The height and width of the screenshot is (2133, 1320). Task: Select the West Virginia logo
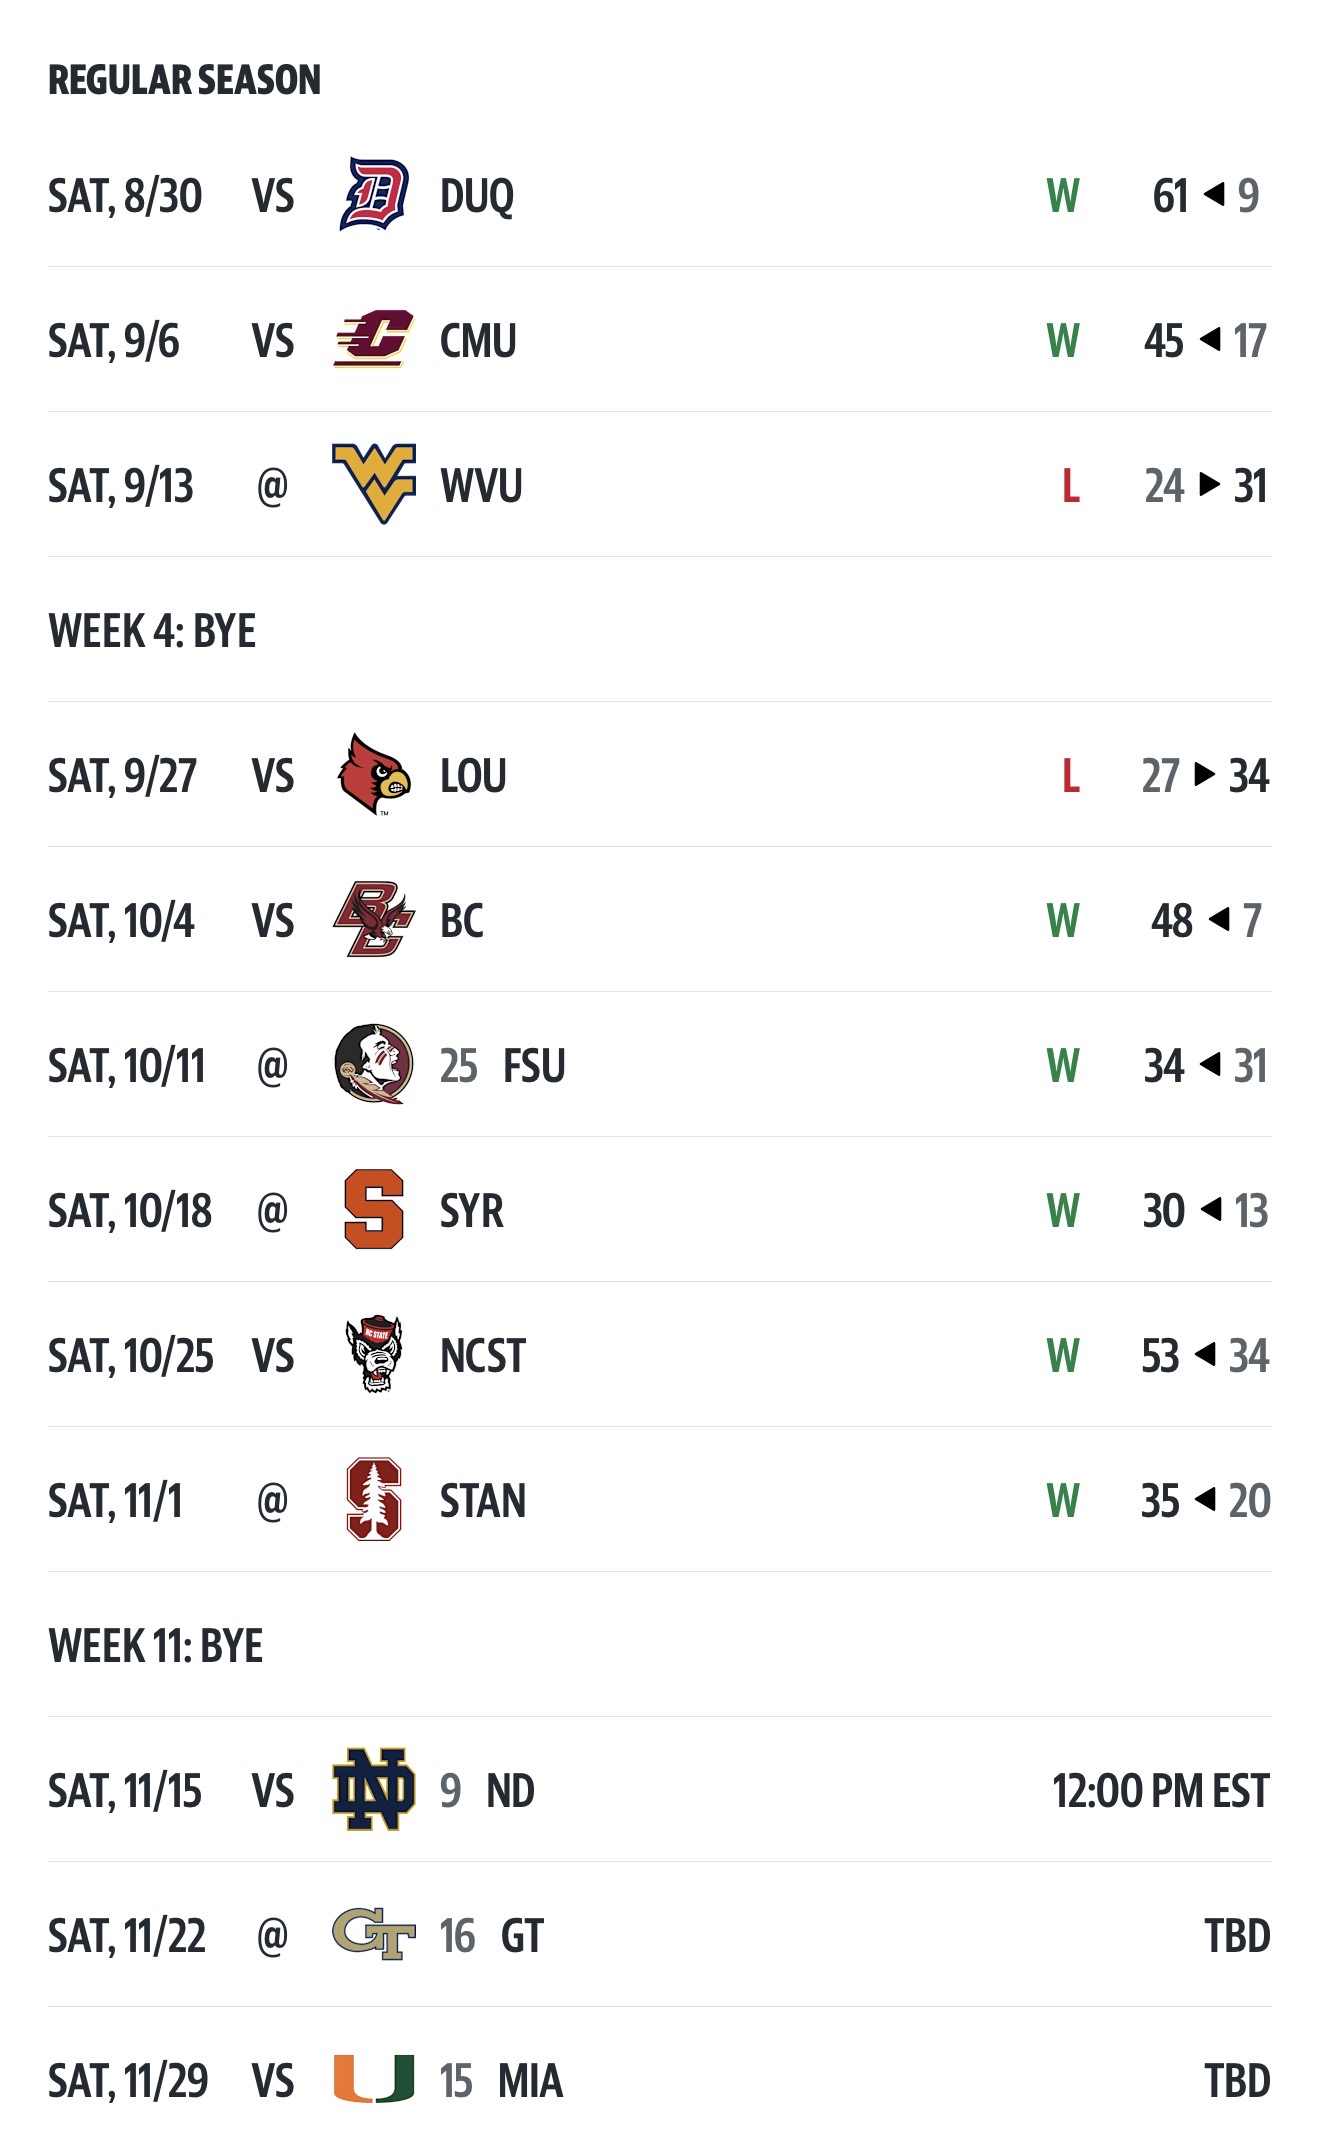[374, 484]
